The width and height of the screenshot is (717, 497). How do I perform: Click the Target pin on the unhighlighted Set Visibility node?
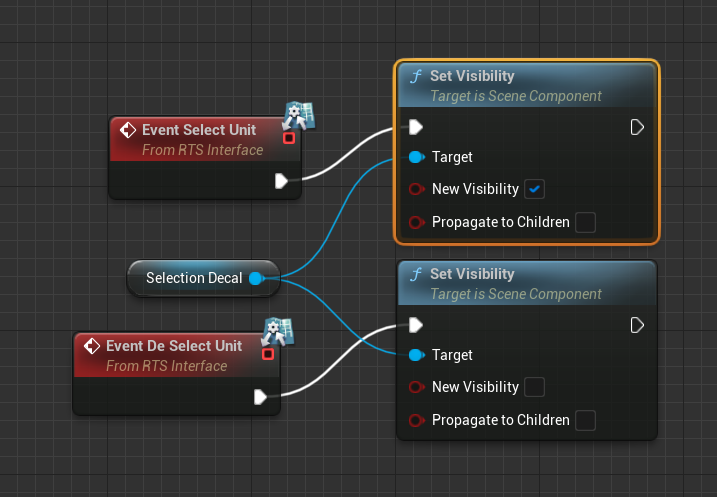[416, 355]
